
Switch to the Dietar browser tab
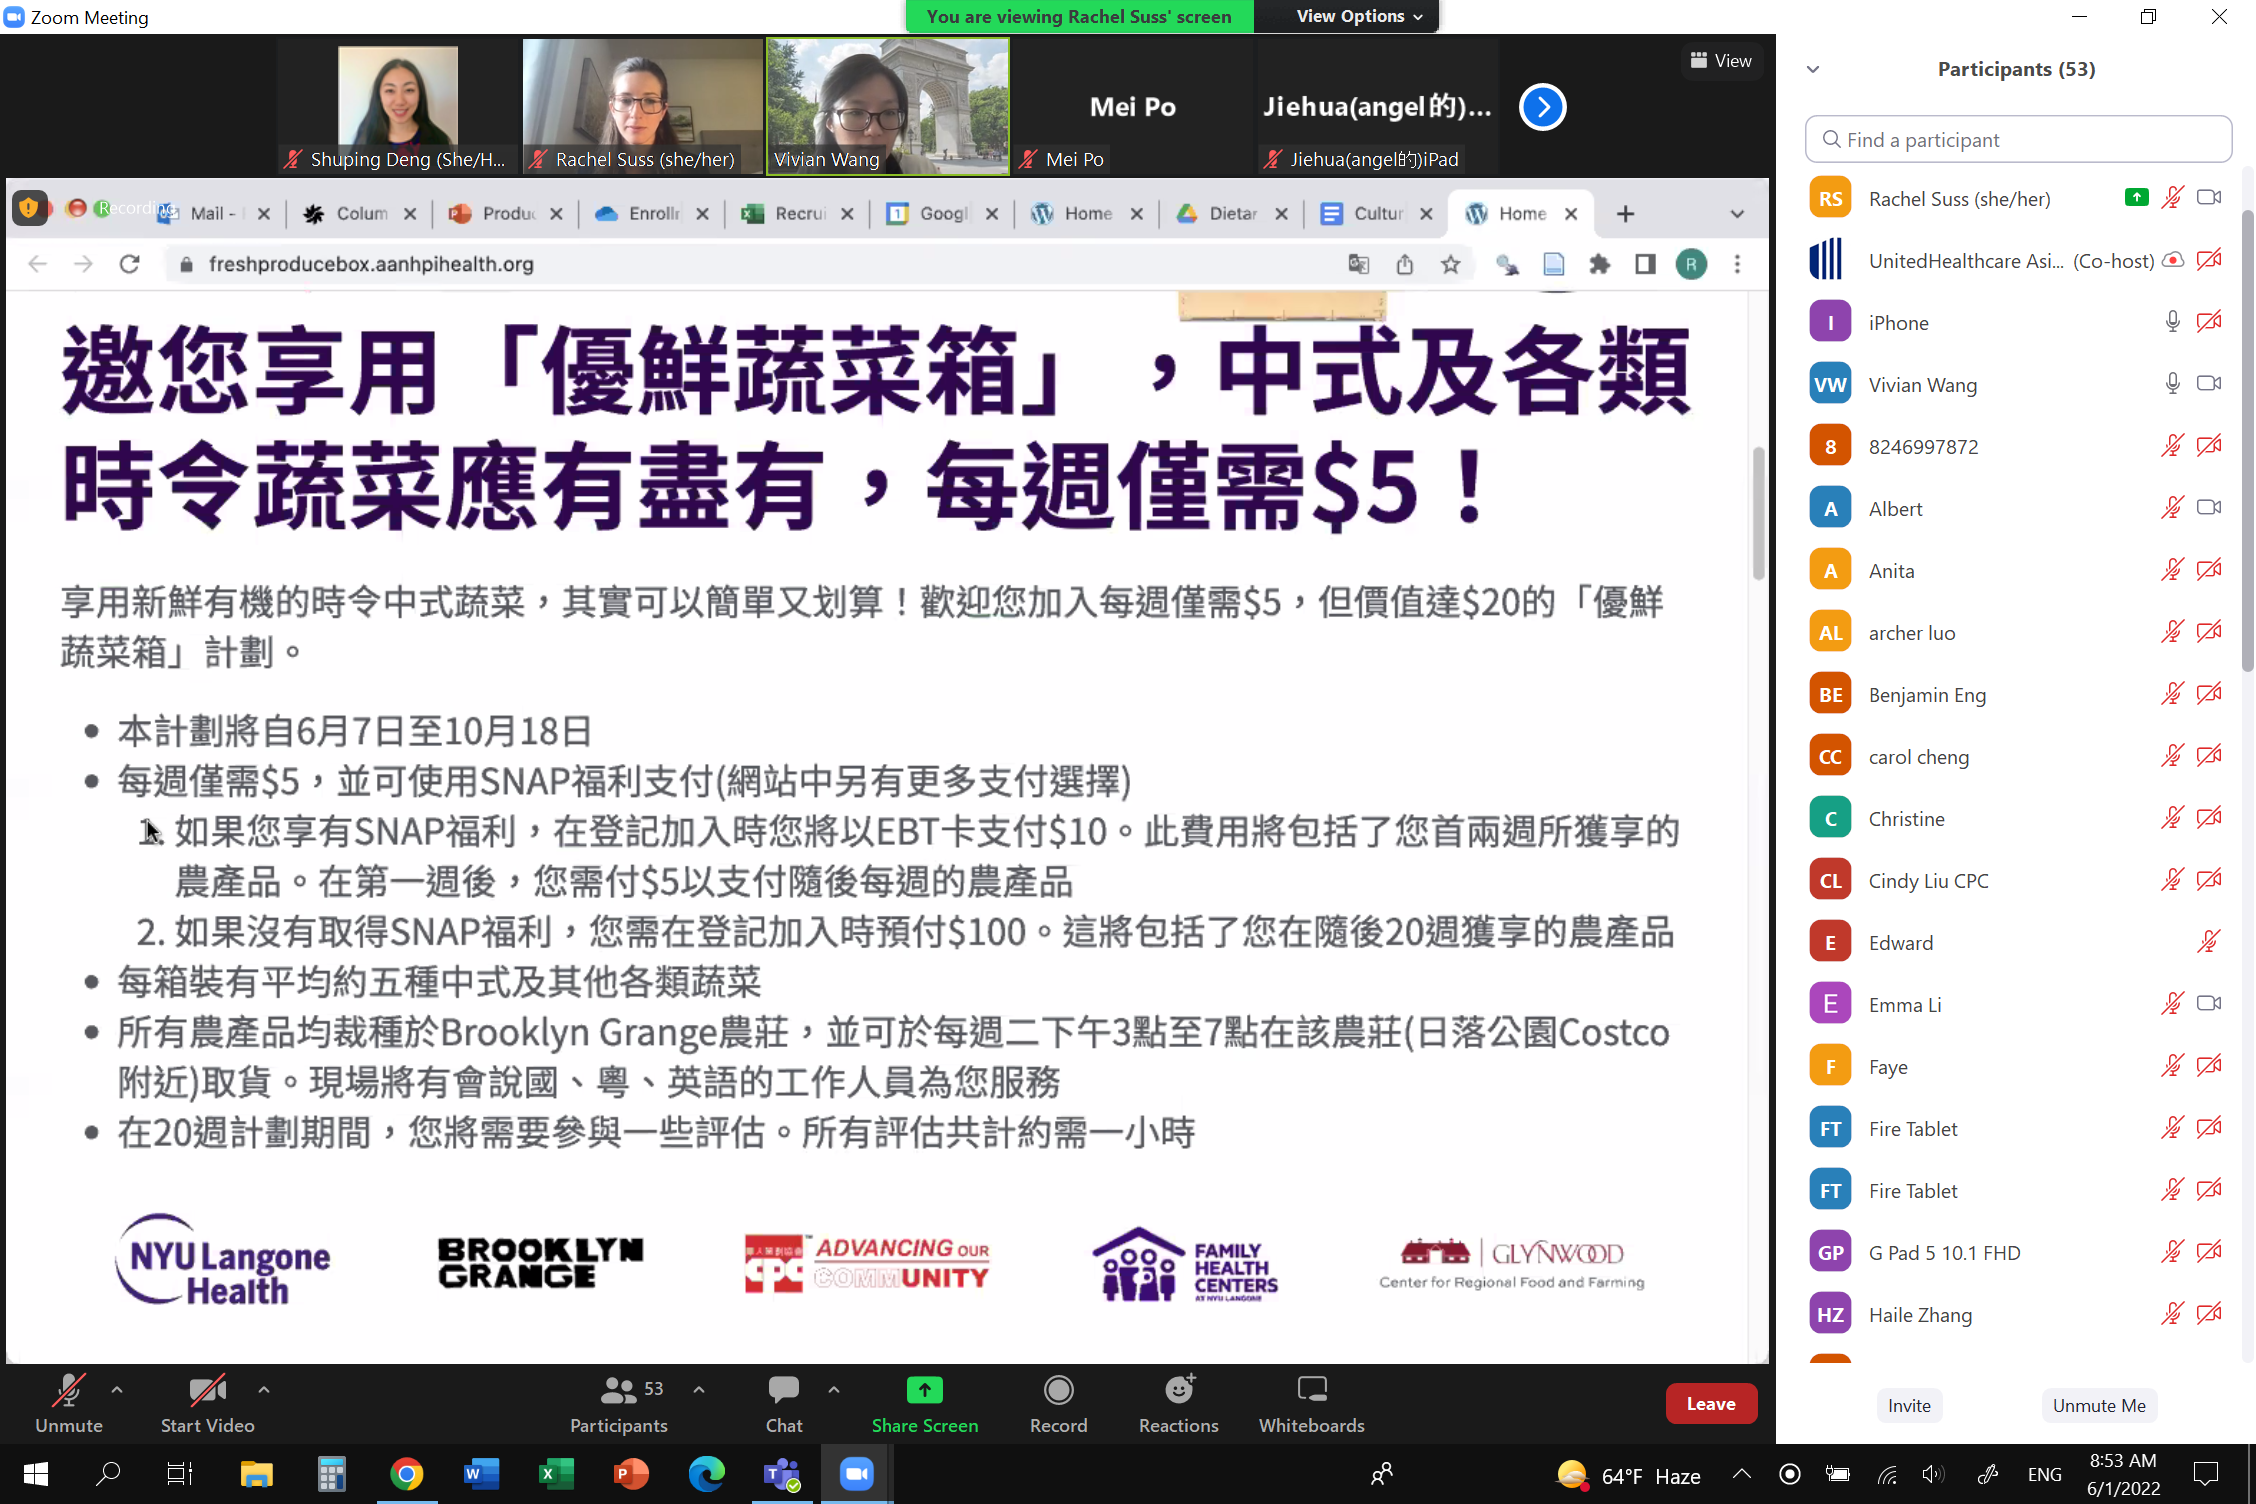1231,213
